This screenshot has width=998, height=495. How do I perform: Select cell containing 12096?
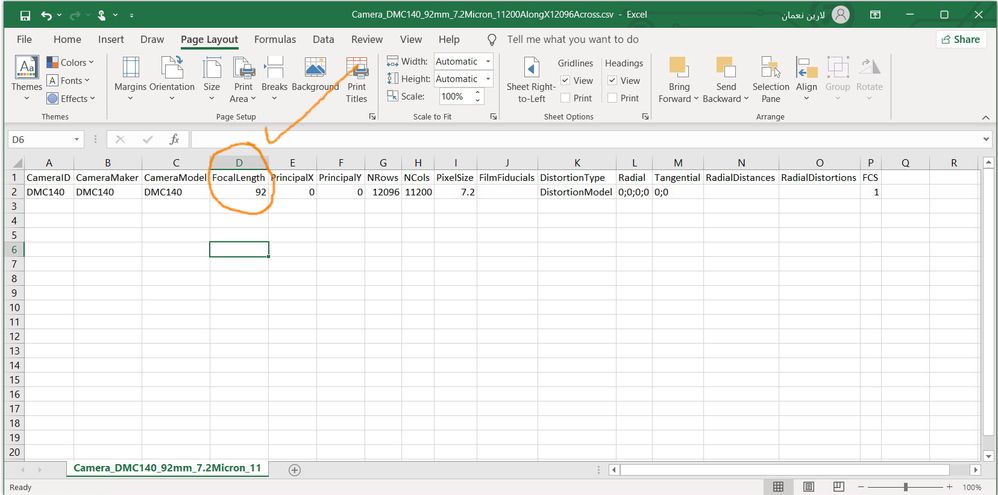tap(383, 192)
